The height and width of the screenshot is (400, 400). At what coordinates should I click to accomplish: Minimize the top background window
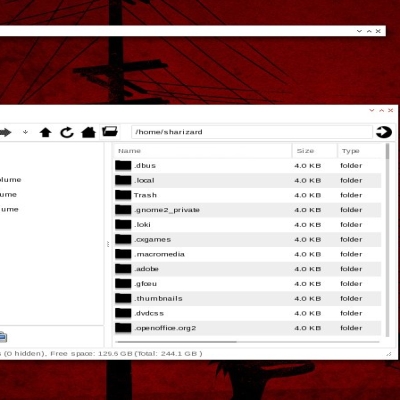359,31
